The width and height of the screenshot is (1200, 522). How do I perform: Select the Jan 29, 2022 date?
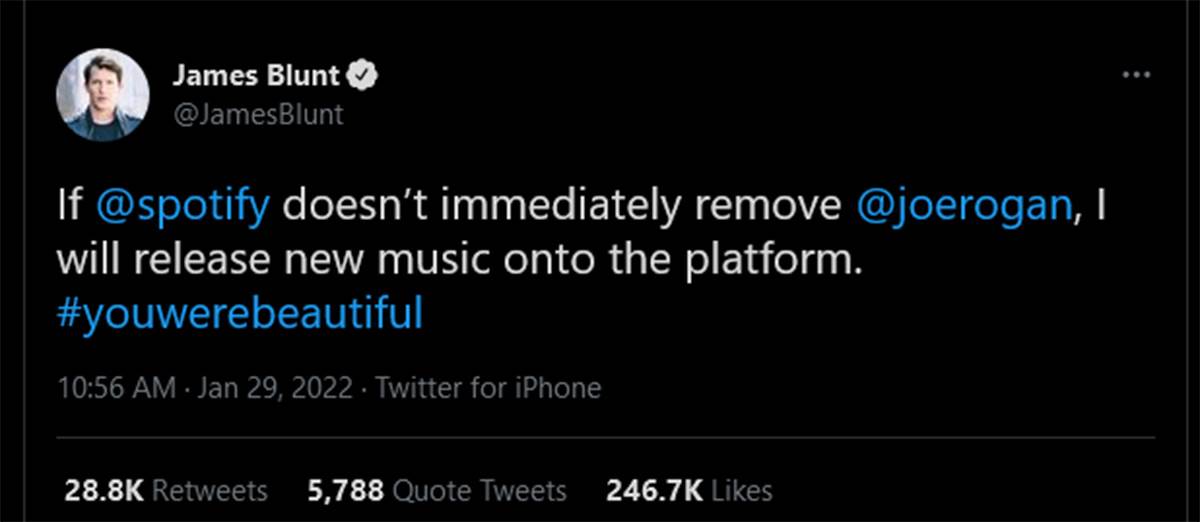(x=274, y=387)
